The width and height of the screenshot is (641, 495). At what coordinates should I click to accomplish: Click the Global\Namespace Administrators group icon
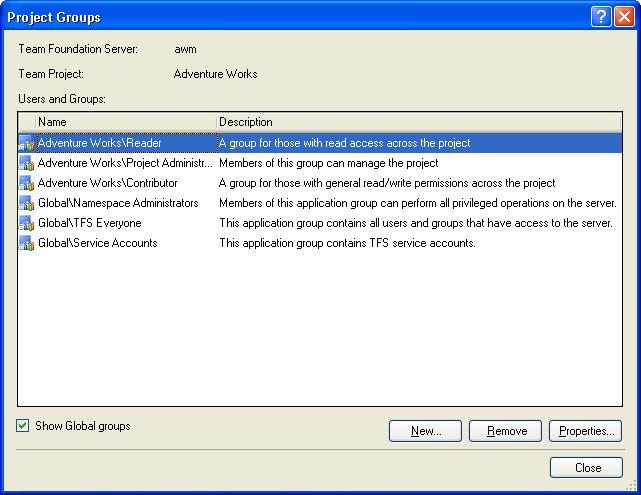click(26, 204)
